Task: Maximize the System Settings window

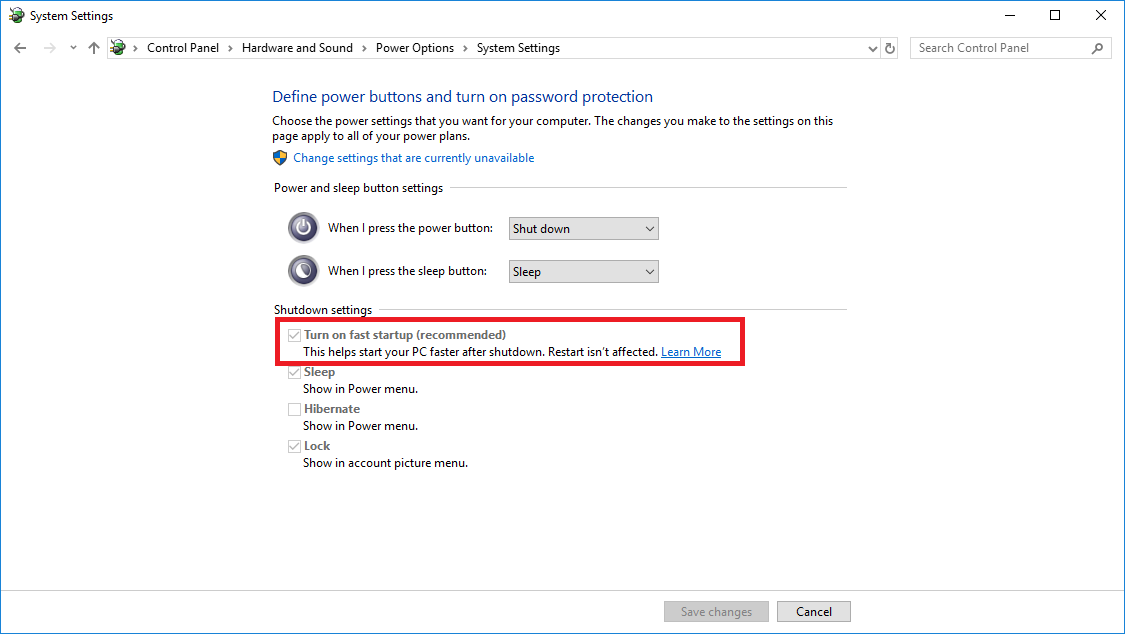Action: pyautogui.click(x=1055, y=15)
